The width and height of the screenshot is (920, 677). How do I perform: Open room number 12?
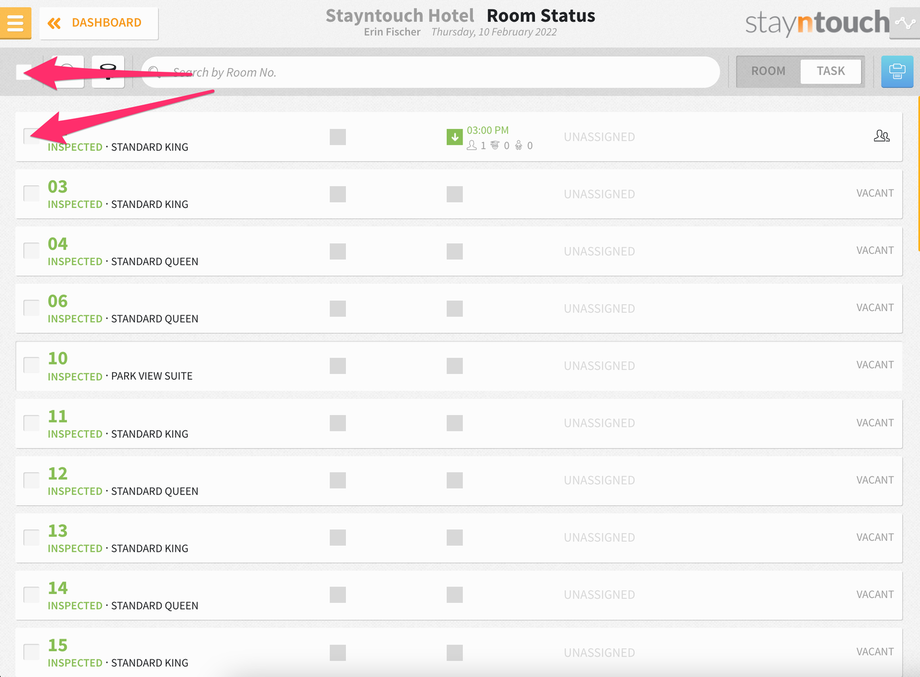click(58, 473)
